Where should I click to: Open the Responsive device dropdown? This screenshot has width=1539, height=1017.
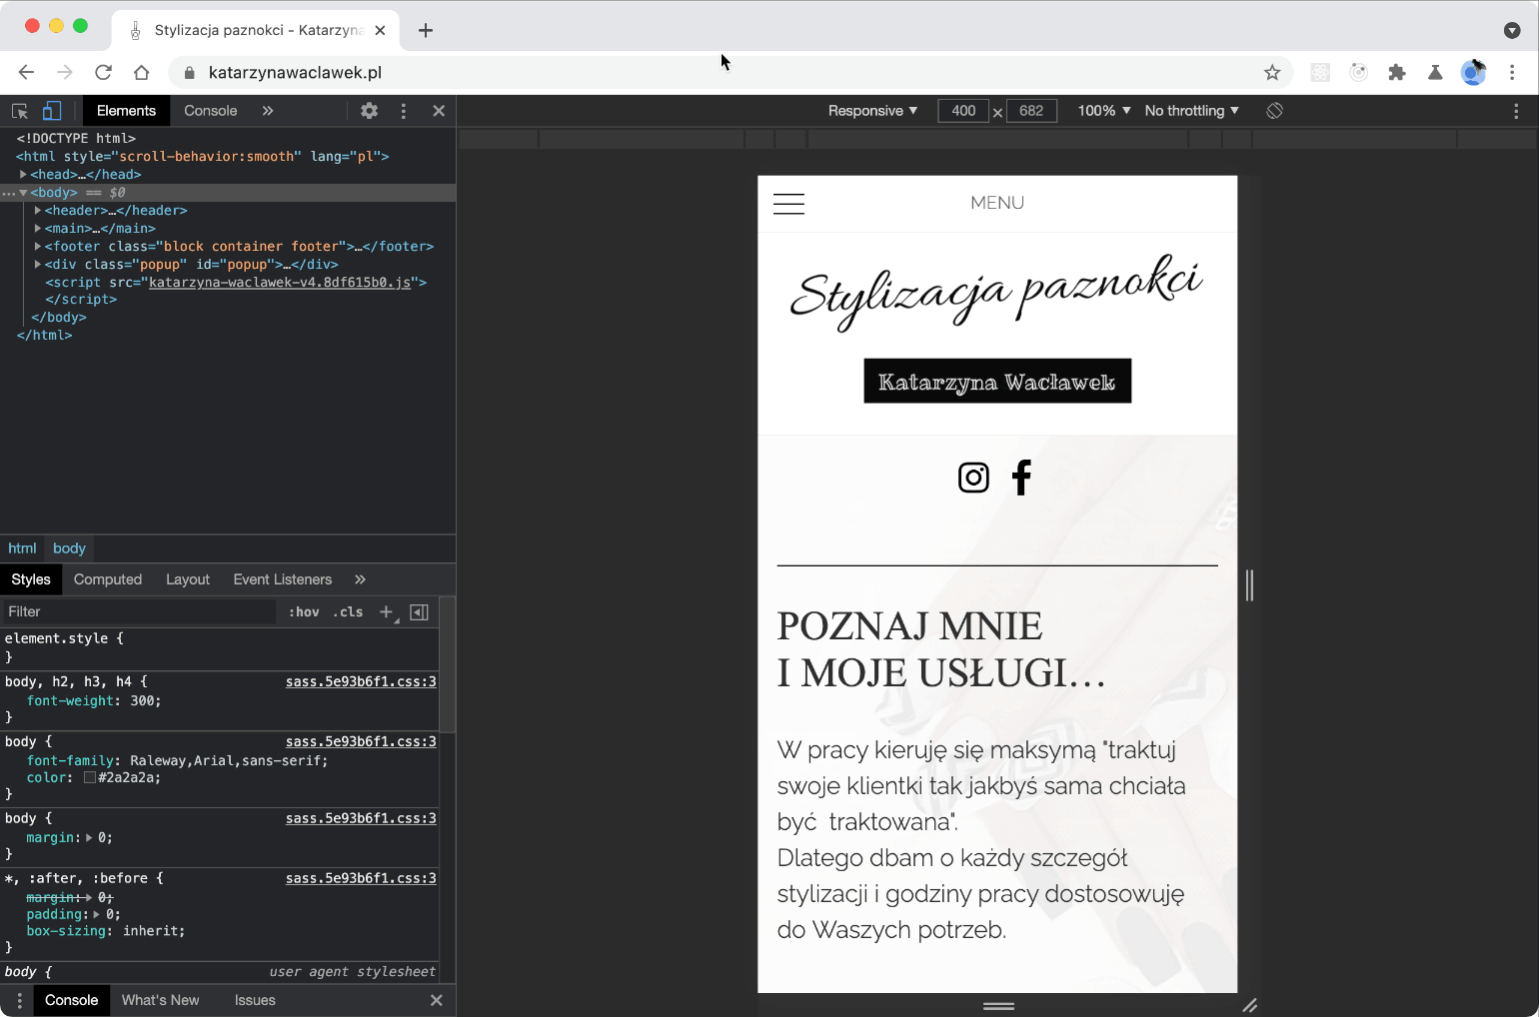click(869, 110)
